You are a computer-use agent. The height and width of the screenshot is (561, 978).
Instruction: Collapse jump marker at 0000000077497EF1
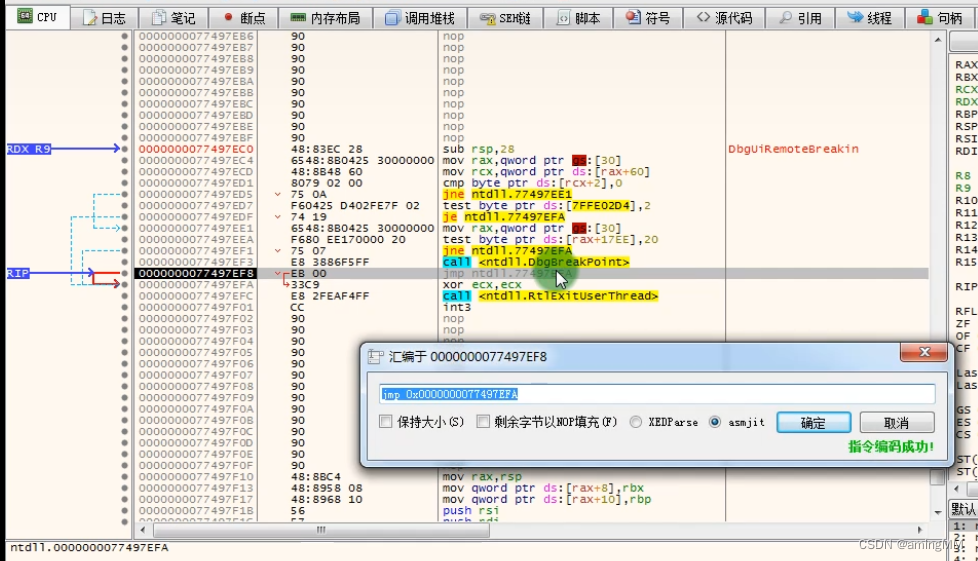pyautogui.click(x=278, y=250)
